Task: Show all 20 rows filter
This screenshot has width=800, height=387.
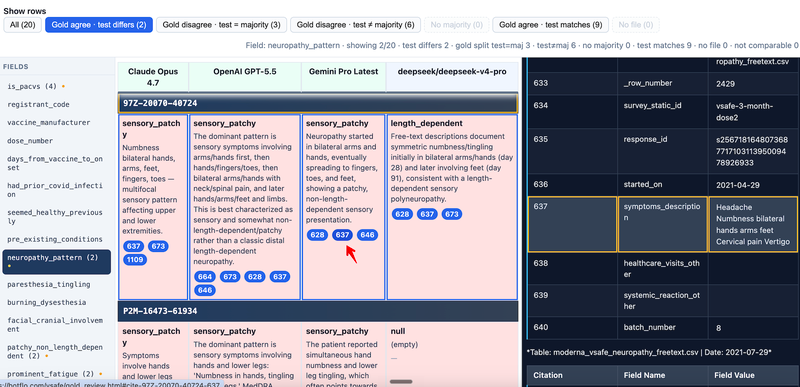Action: point(22,24)
